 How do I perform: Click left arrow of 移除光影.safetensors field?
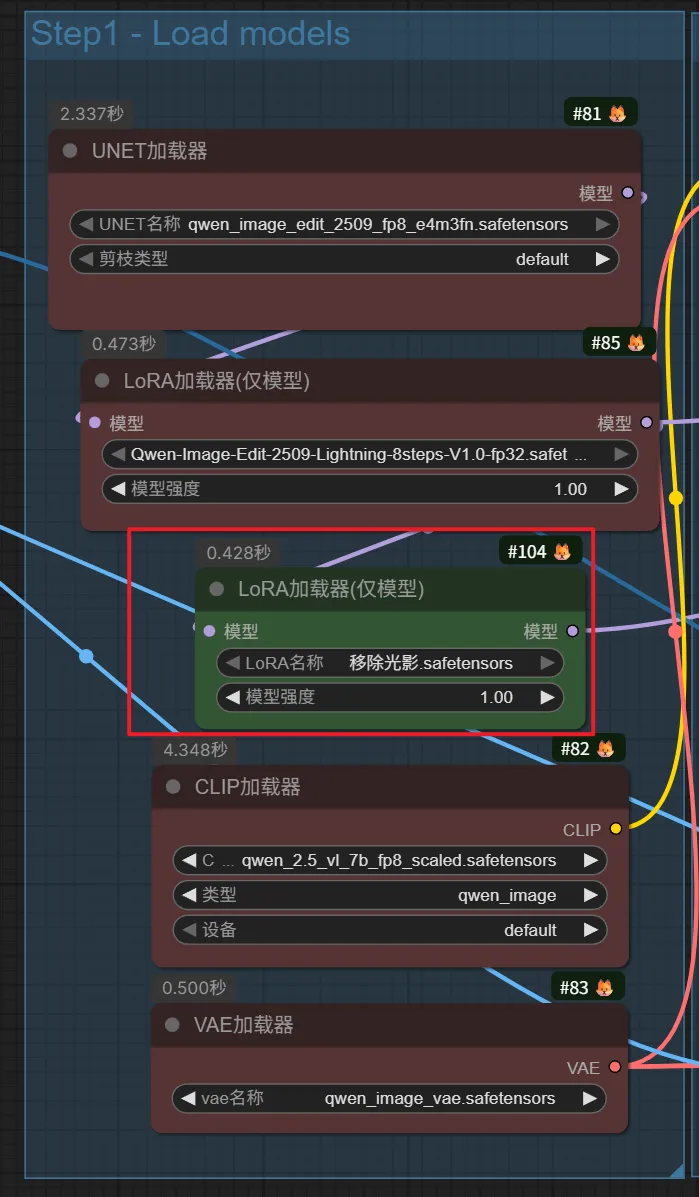pyautogui.click(x=231, y=663)
